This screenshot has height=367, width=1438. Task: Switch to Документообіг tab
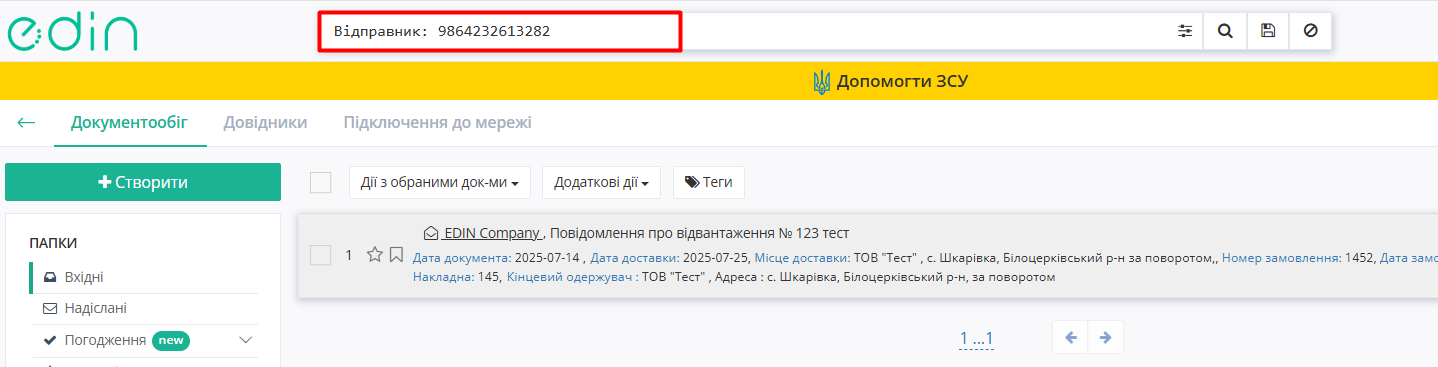coord(129,122)
